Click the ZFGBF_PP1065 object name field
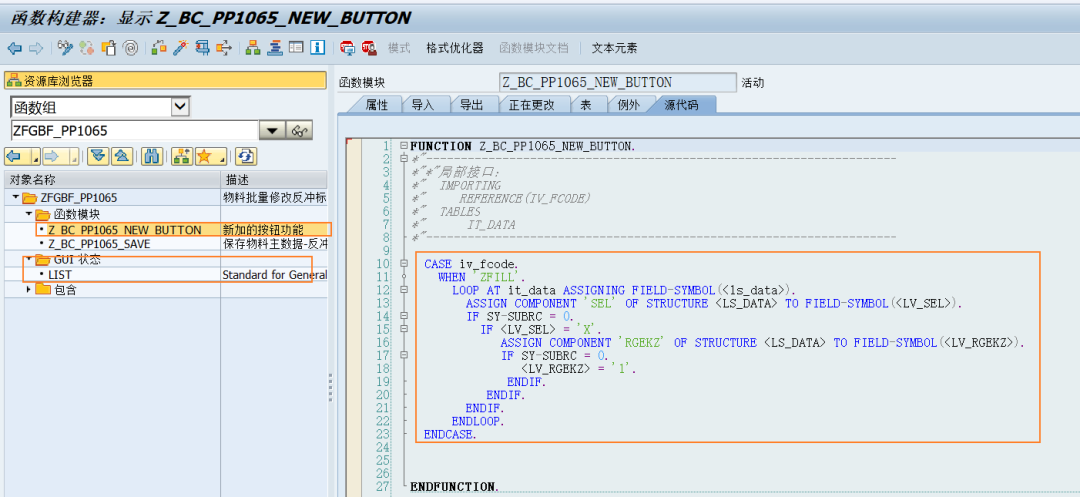The height and width of the screenshot is (497, 1080). (134, 130)
